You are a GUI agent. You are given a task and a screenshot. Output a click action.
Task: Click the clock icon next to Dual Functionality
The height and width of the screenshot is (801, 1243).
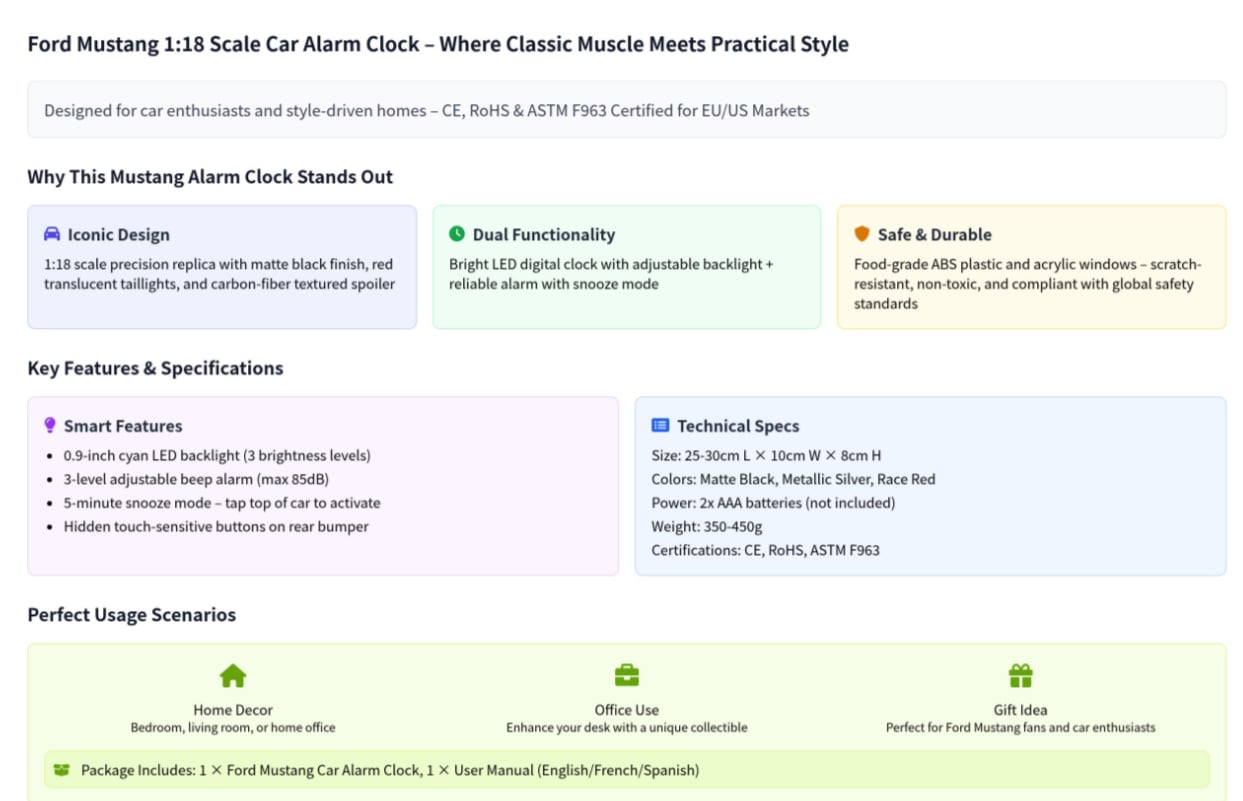[457, 234]
